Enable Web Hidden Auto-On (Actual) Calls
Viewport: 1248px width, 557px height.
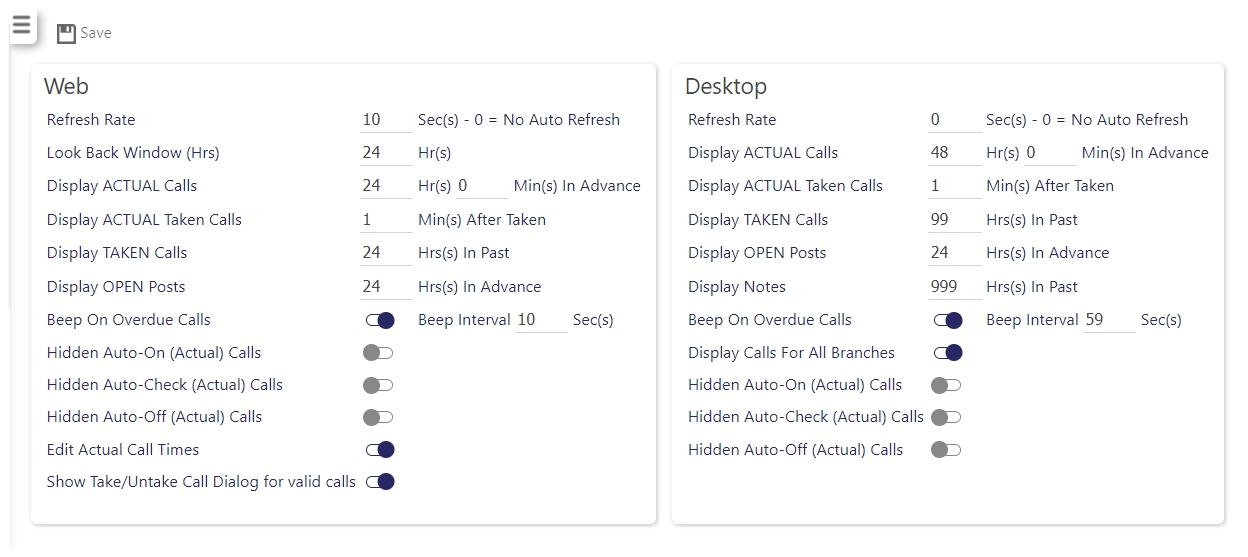pos(378,353)
